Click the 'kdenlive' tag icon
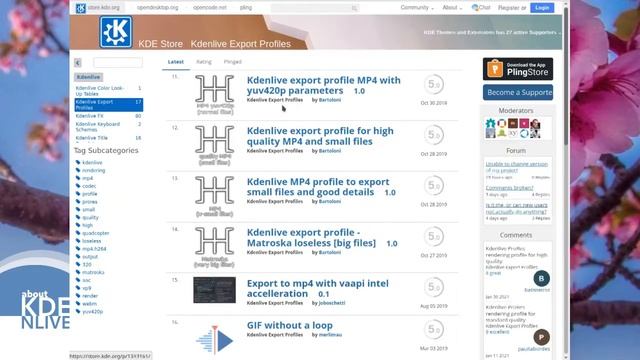Image resolution: width=640 pixels, height=360 pixels. [x=78, y=162]
